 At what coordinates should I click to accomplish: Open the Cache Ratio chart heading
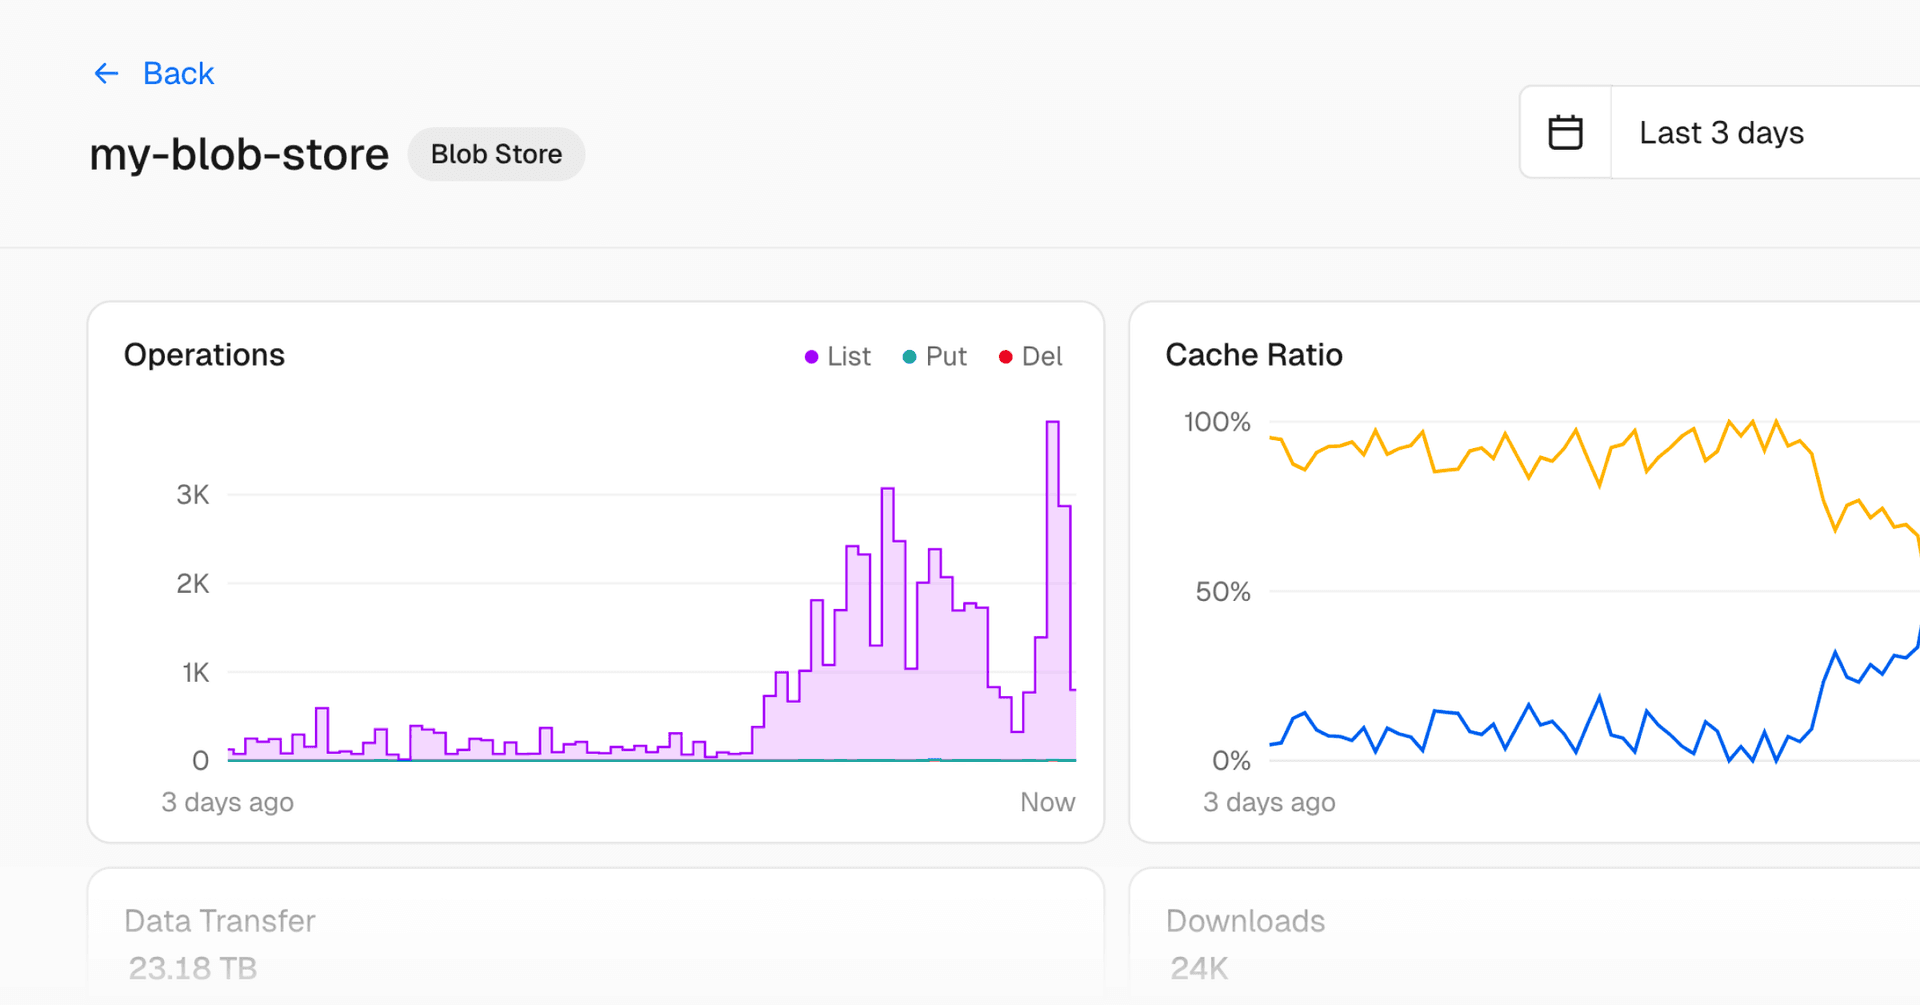(1254, 355)
